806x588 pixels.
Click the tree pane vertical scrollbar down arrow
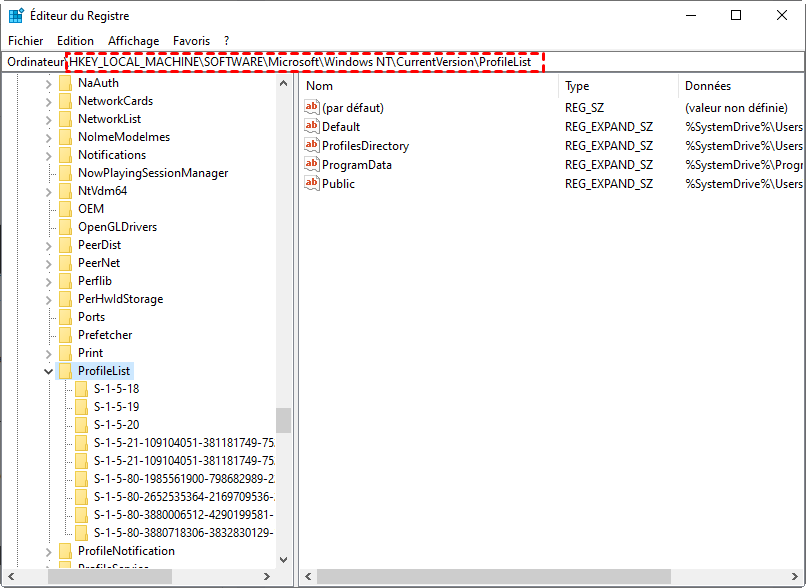point(283,560)
